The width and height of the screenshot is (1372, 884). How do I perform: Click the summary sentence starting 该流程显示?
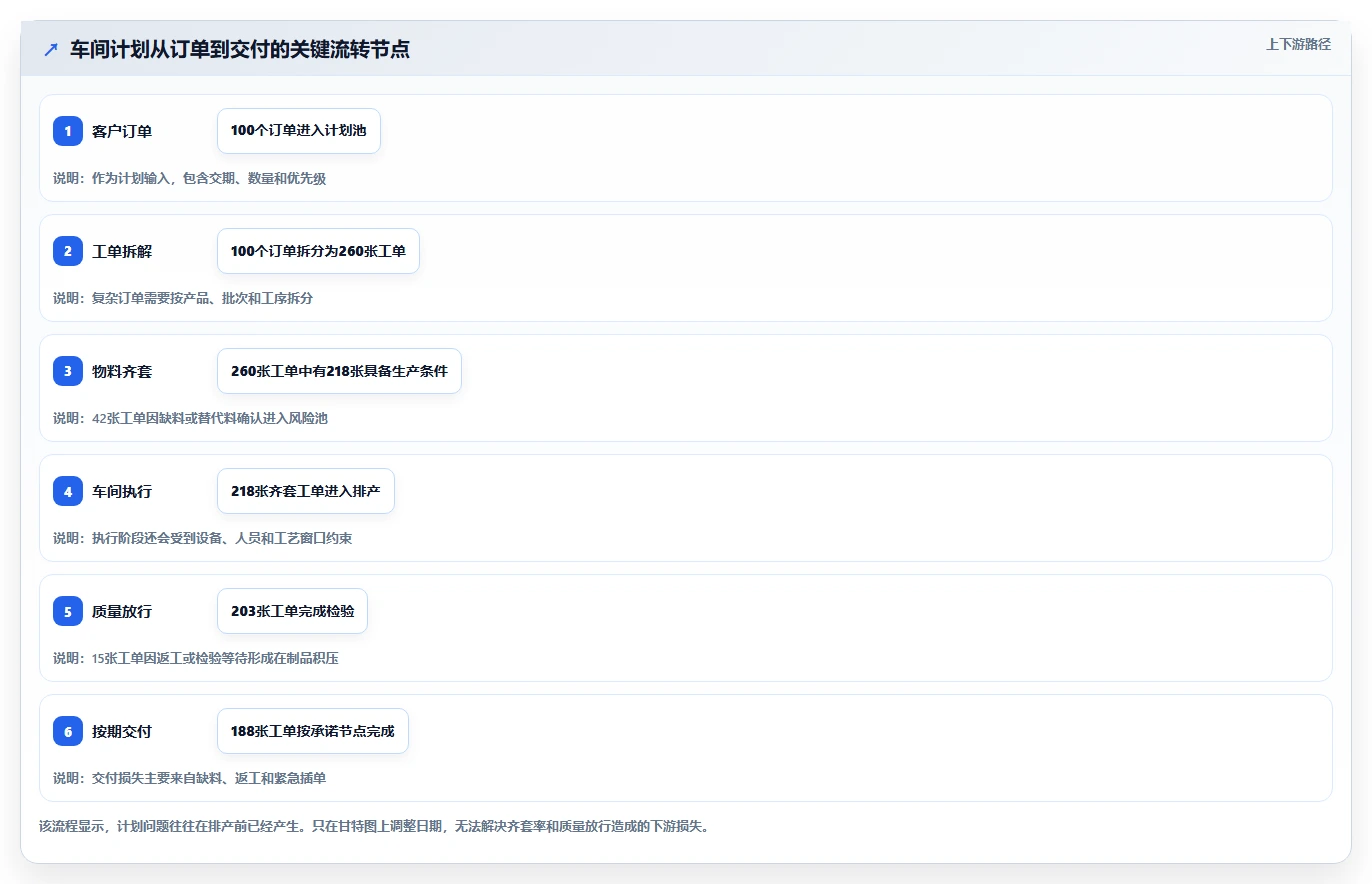pos(374,826)
